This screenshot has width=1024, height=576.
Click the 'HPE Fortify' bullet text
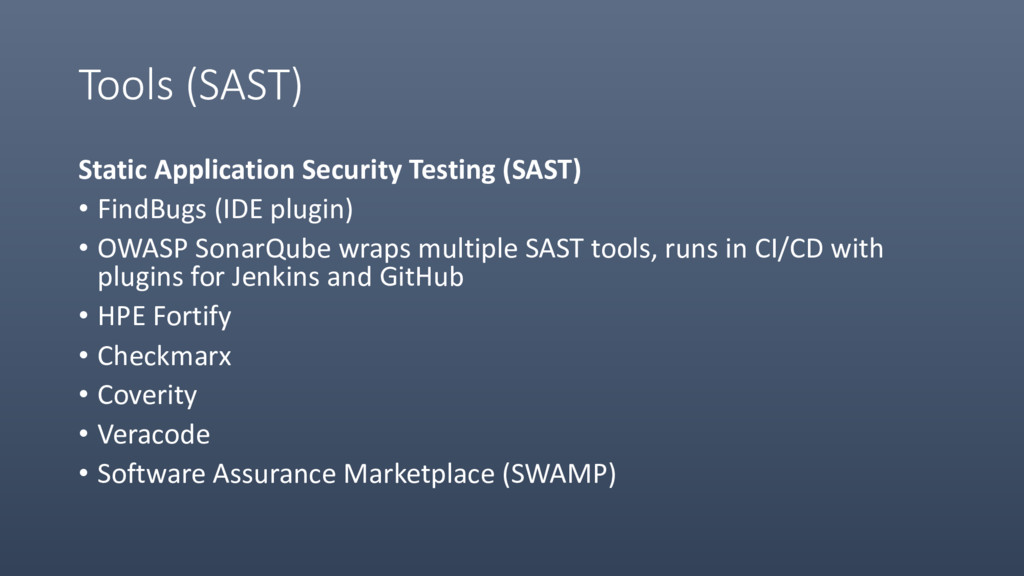pyautogui.click(x=164, y=317)
